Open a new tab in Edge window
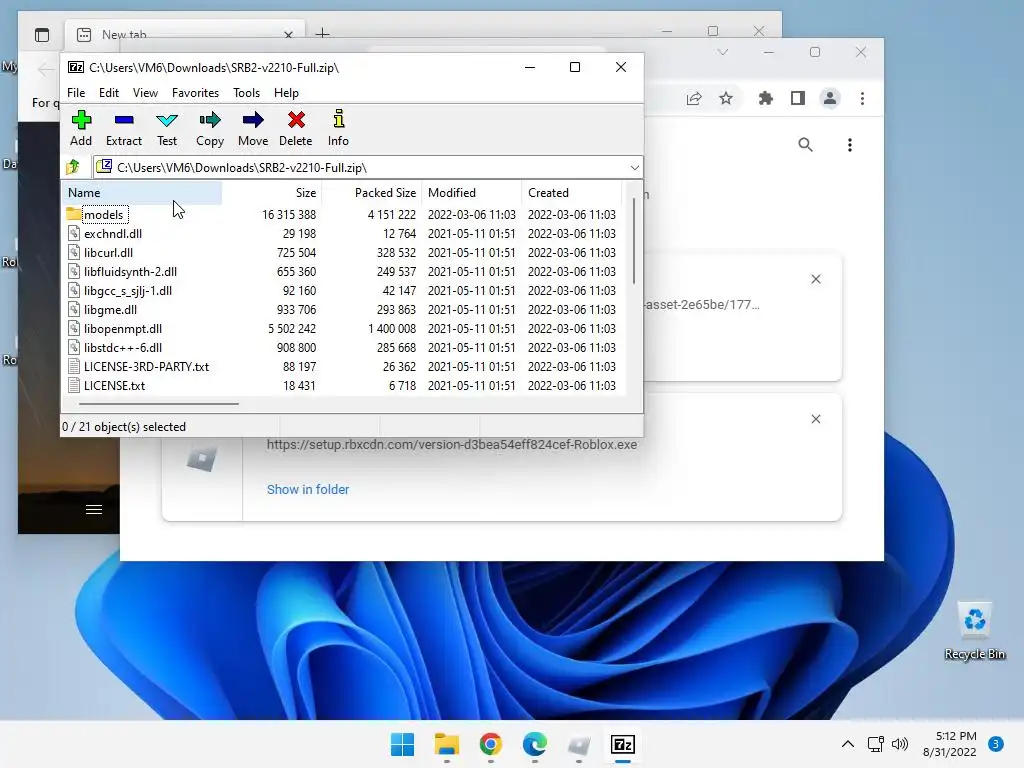 coord(323,33)
